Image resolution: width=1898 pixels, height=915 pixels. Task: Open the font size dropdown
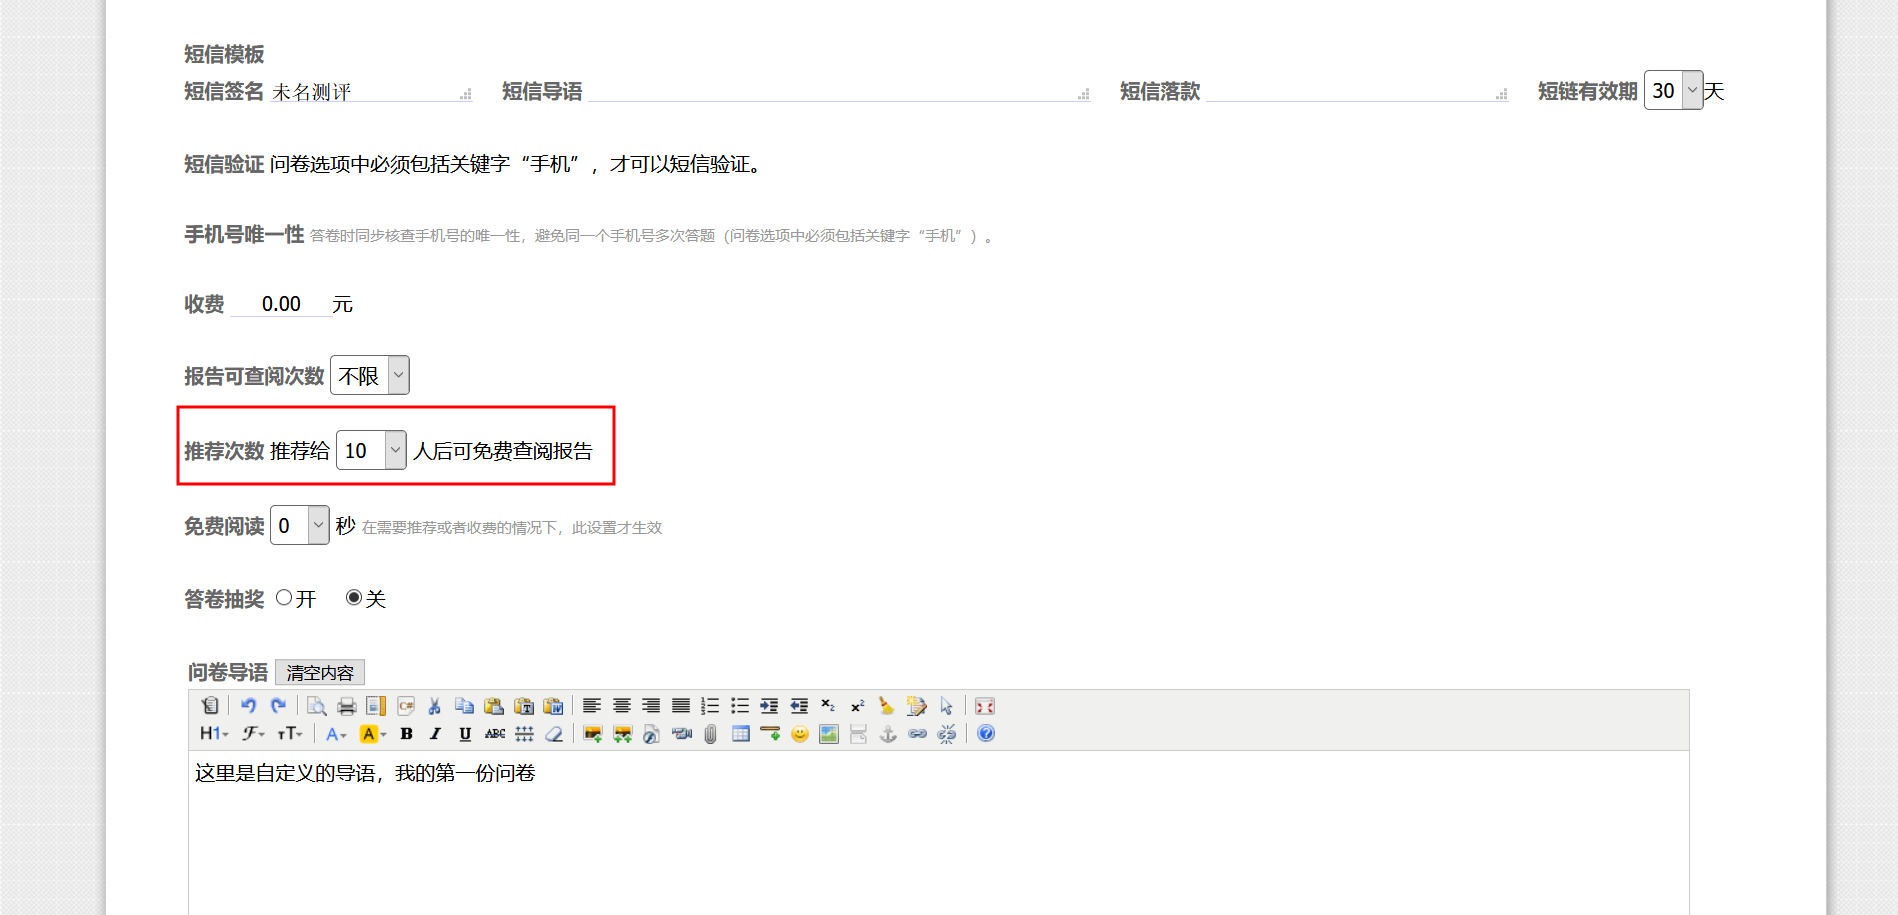coord(290,734)
